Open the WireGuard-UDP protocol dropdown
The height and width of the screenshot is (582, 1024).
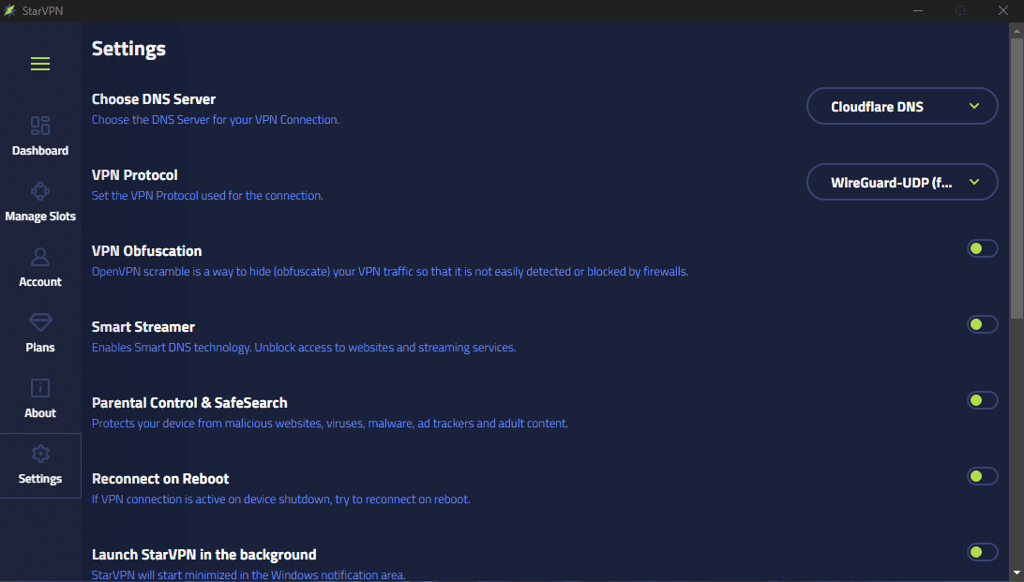point(902,182)
